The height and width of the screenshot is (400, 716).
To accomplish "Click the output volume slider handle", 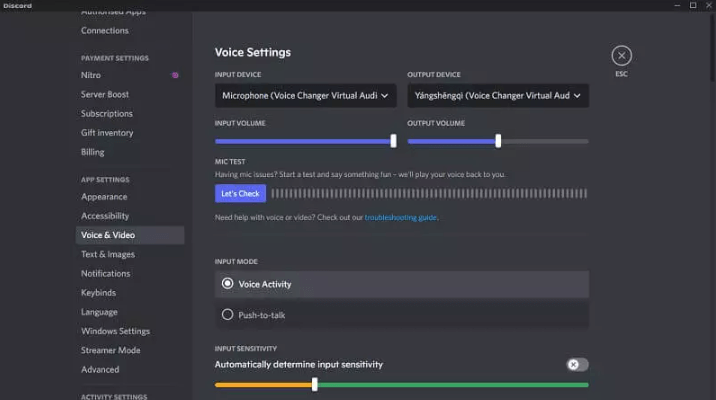I will point(498,141).
